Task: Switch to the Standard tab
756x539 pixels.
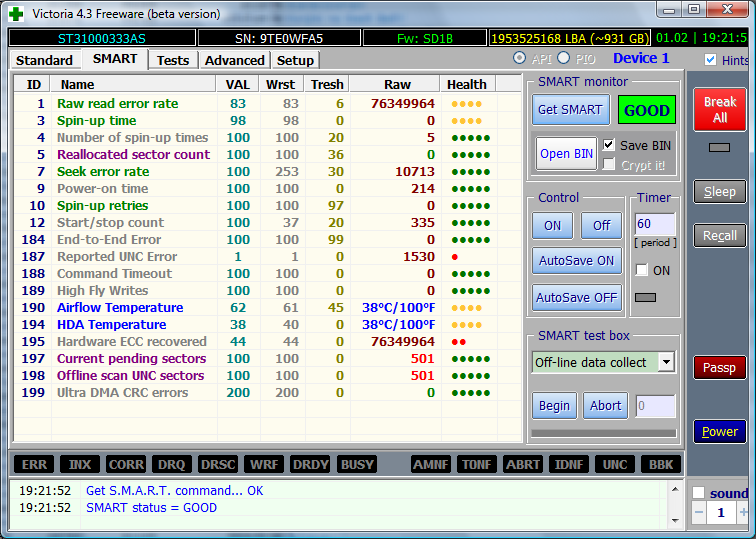Action: click(x=44, y=60)
